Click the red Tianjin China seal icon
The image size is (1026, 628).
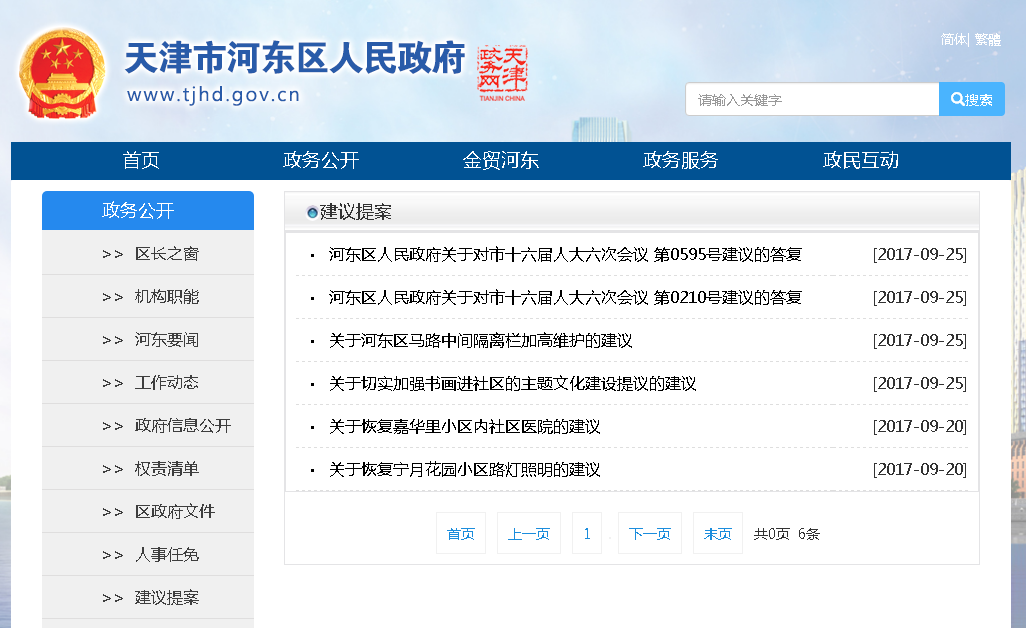502,72
